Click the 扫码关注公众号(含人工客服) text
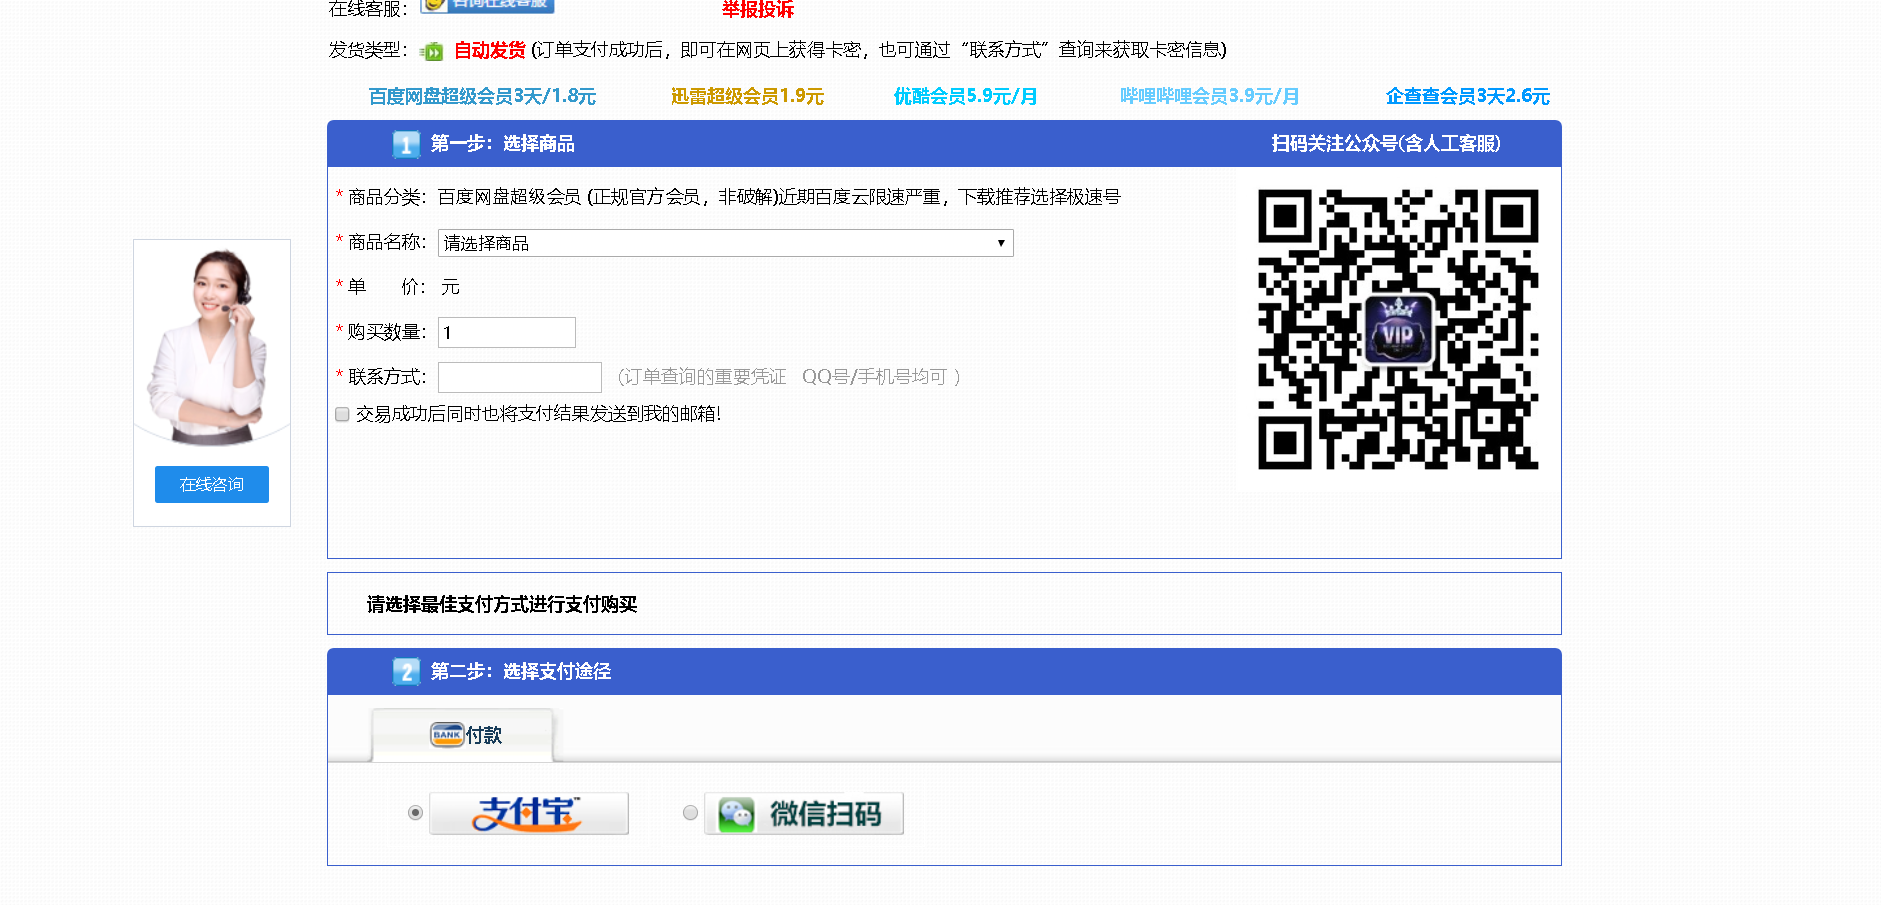The width and height of the screenshot is (1881, 905). click(1386, 144)
